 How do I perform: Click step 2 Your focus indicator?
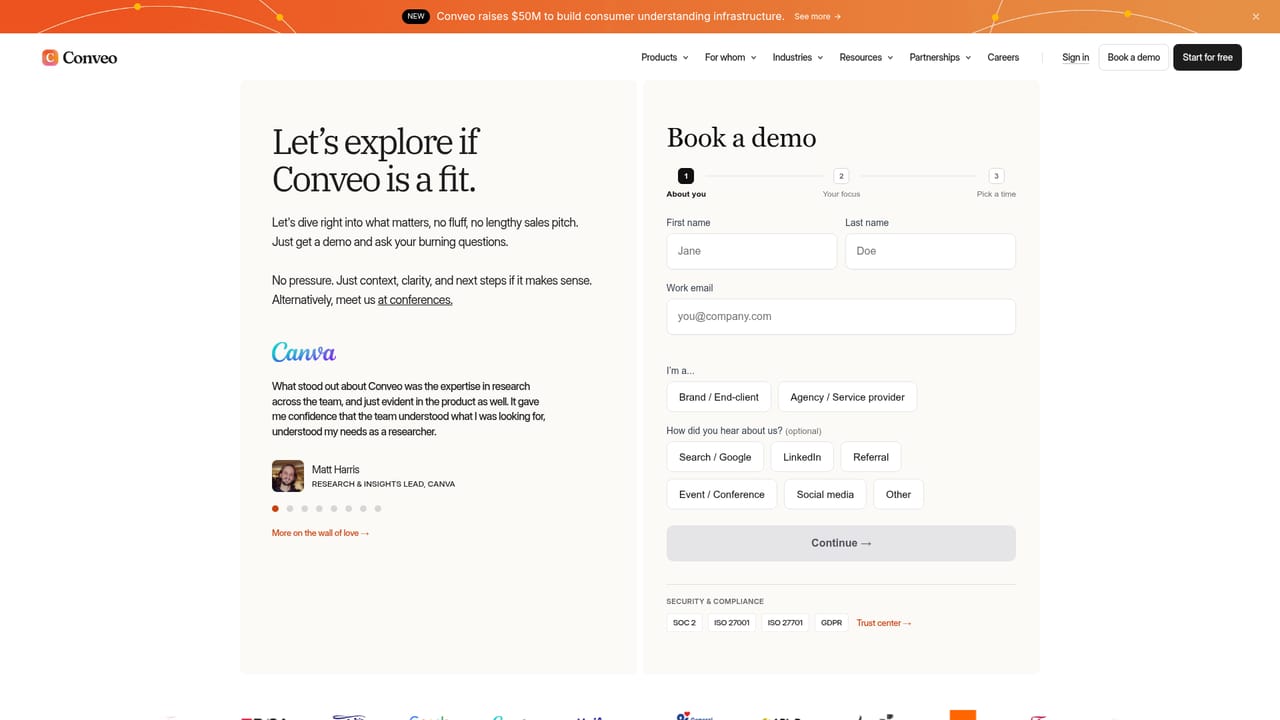click(x=841, y=183)
